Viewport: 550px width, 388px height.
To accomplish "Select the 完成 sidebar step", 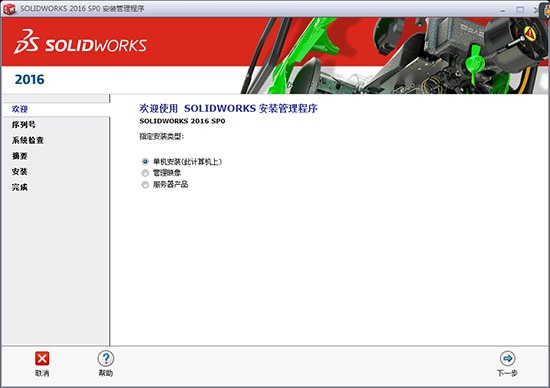I will 20,187.
